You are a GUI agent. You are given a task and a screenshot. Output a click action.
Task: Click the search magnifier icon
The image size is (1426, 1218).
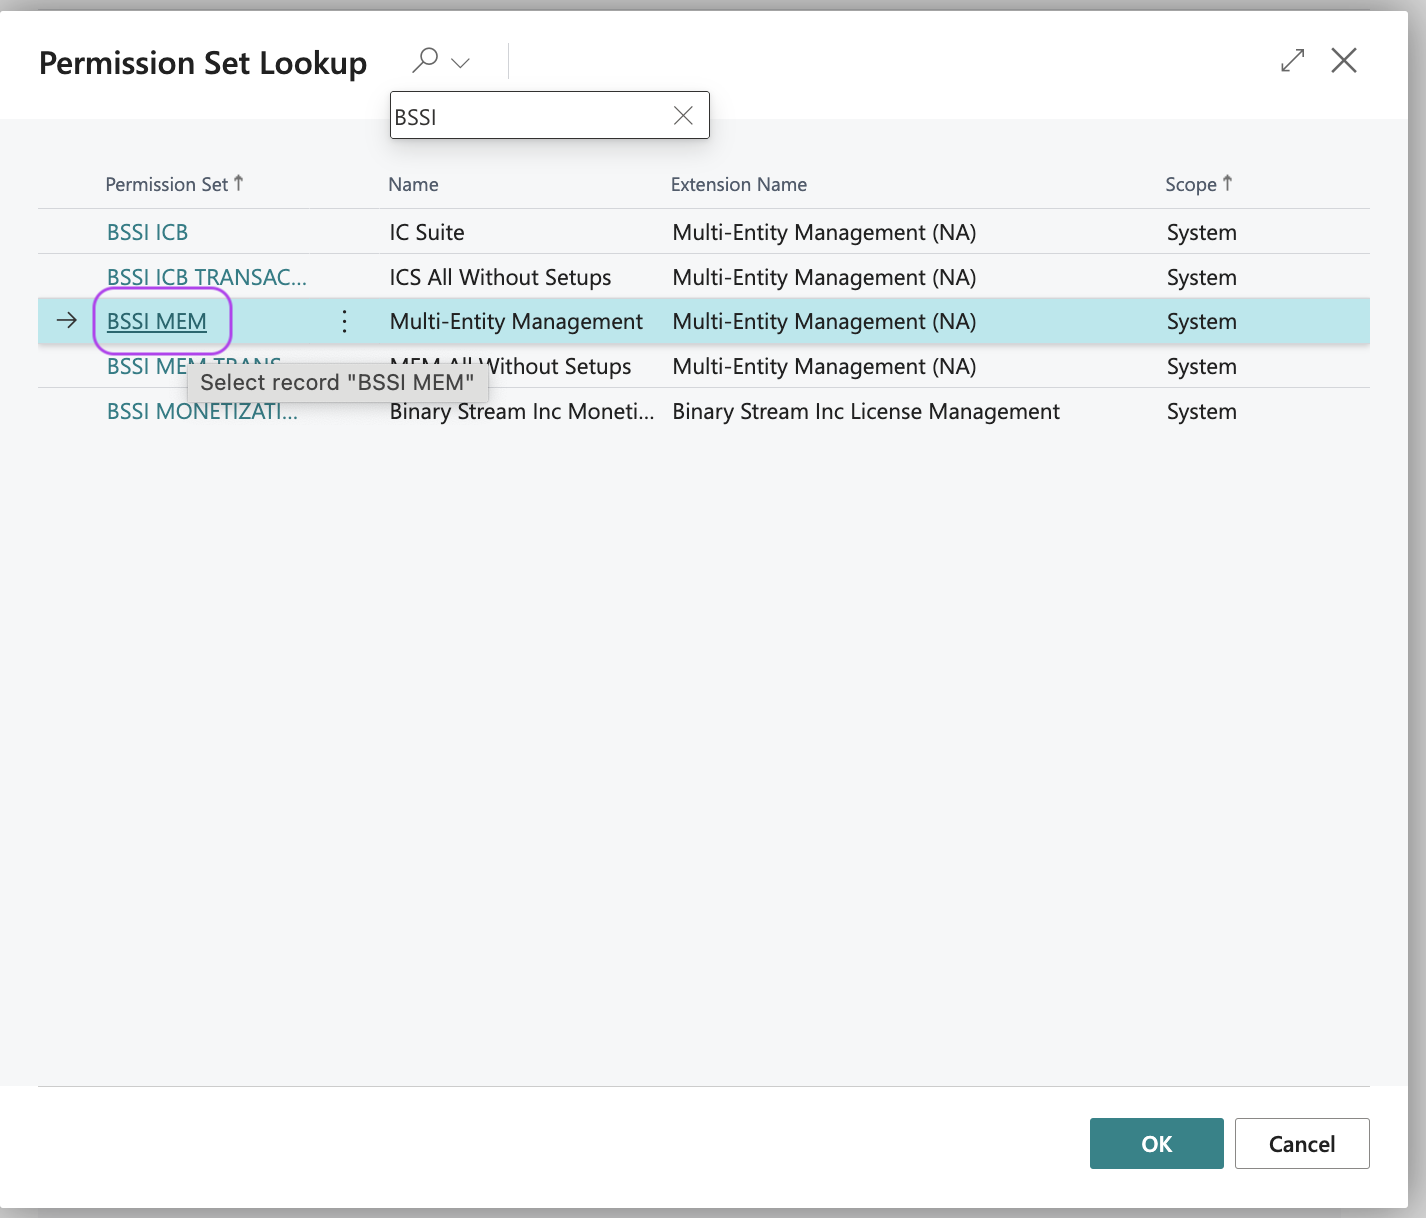click(425, 60)
